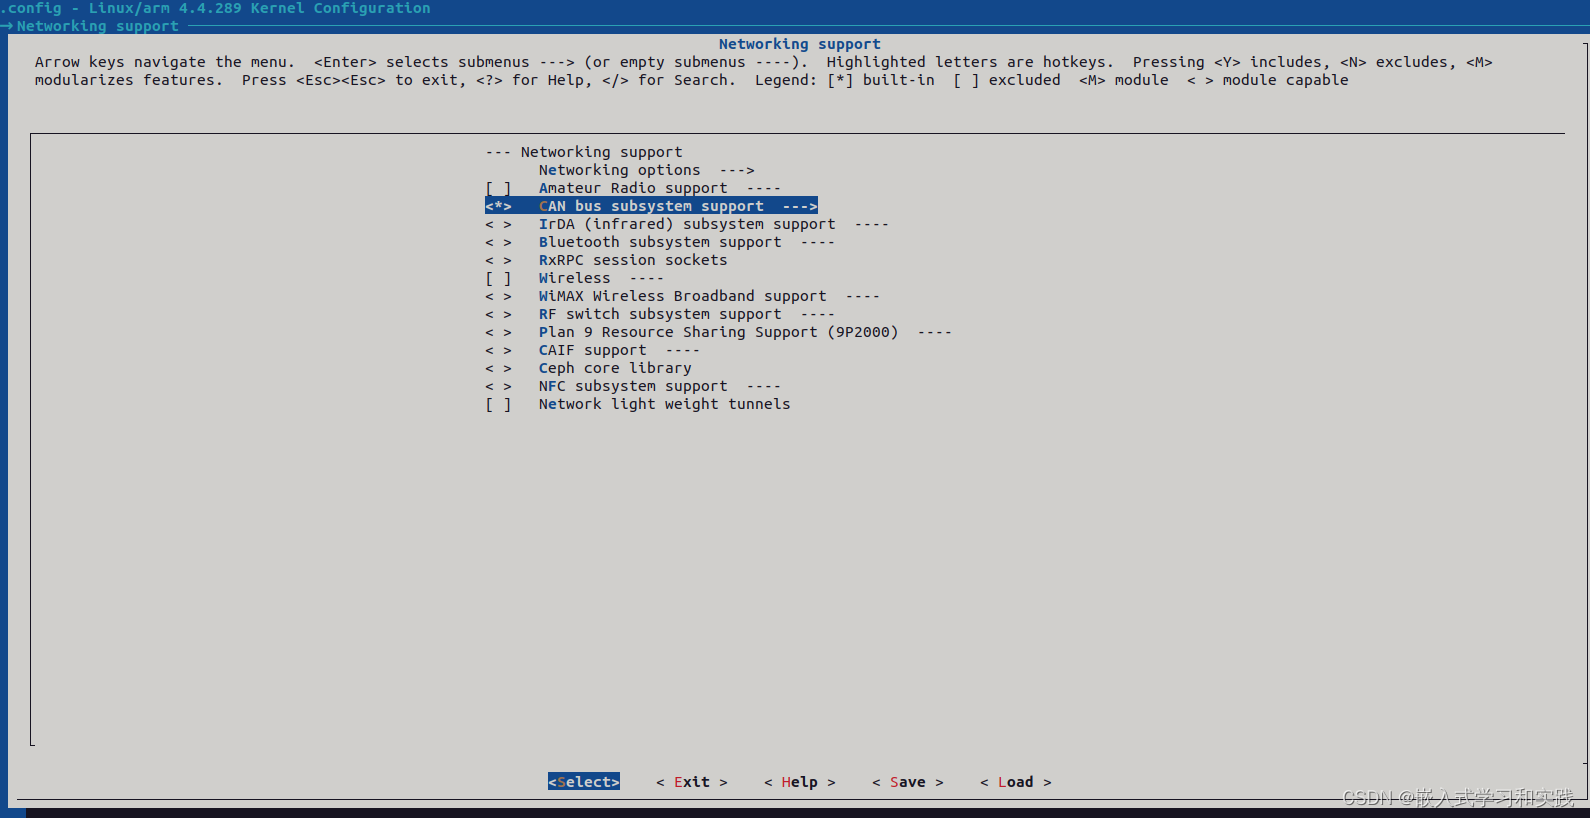Image resolution: width=1590 pixels, height=818 pixels.
Task: Toggle Plan 9 Resource Sharing module marker
Action: click(x=498, y=332)
